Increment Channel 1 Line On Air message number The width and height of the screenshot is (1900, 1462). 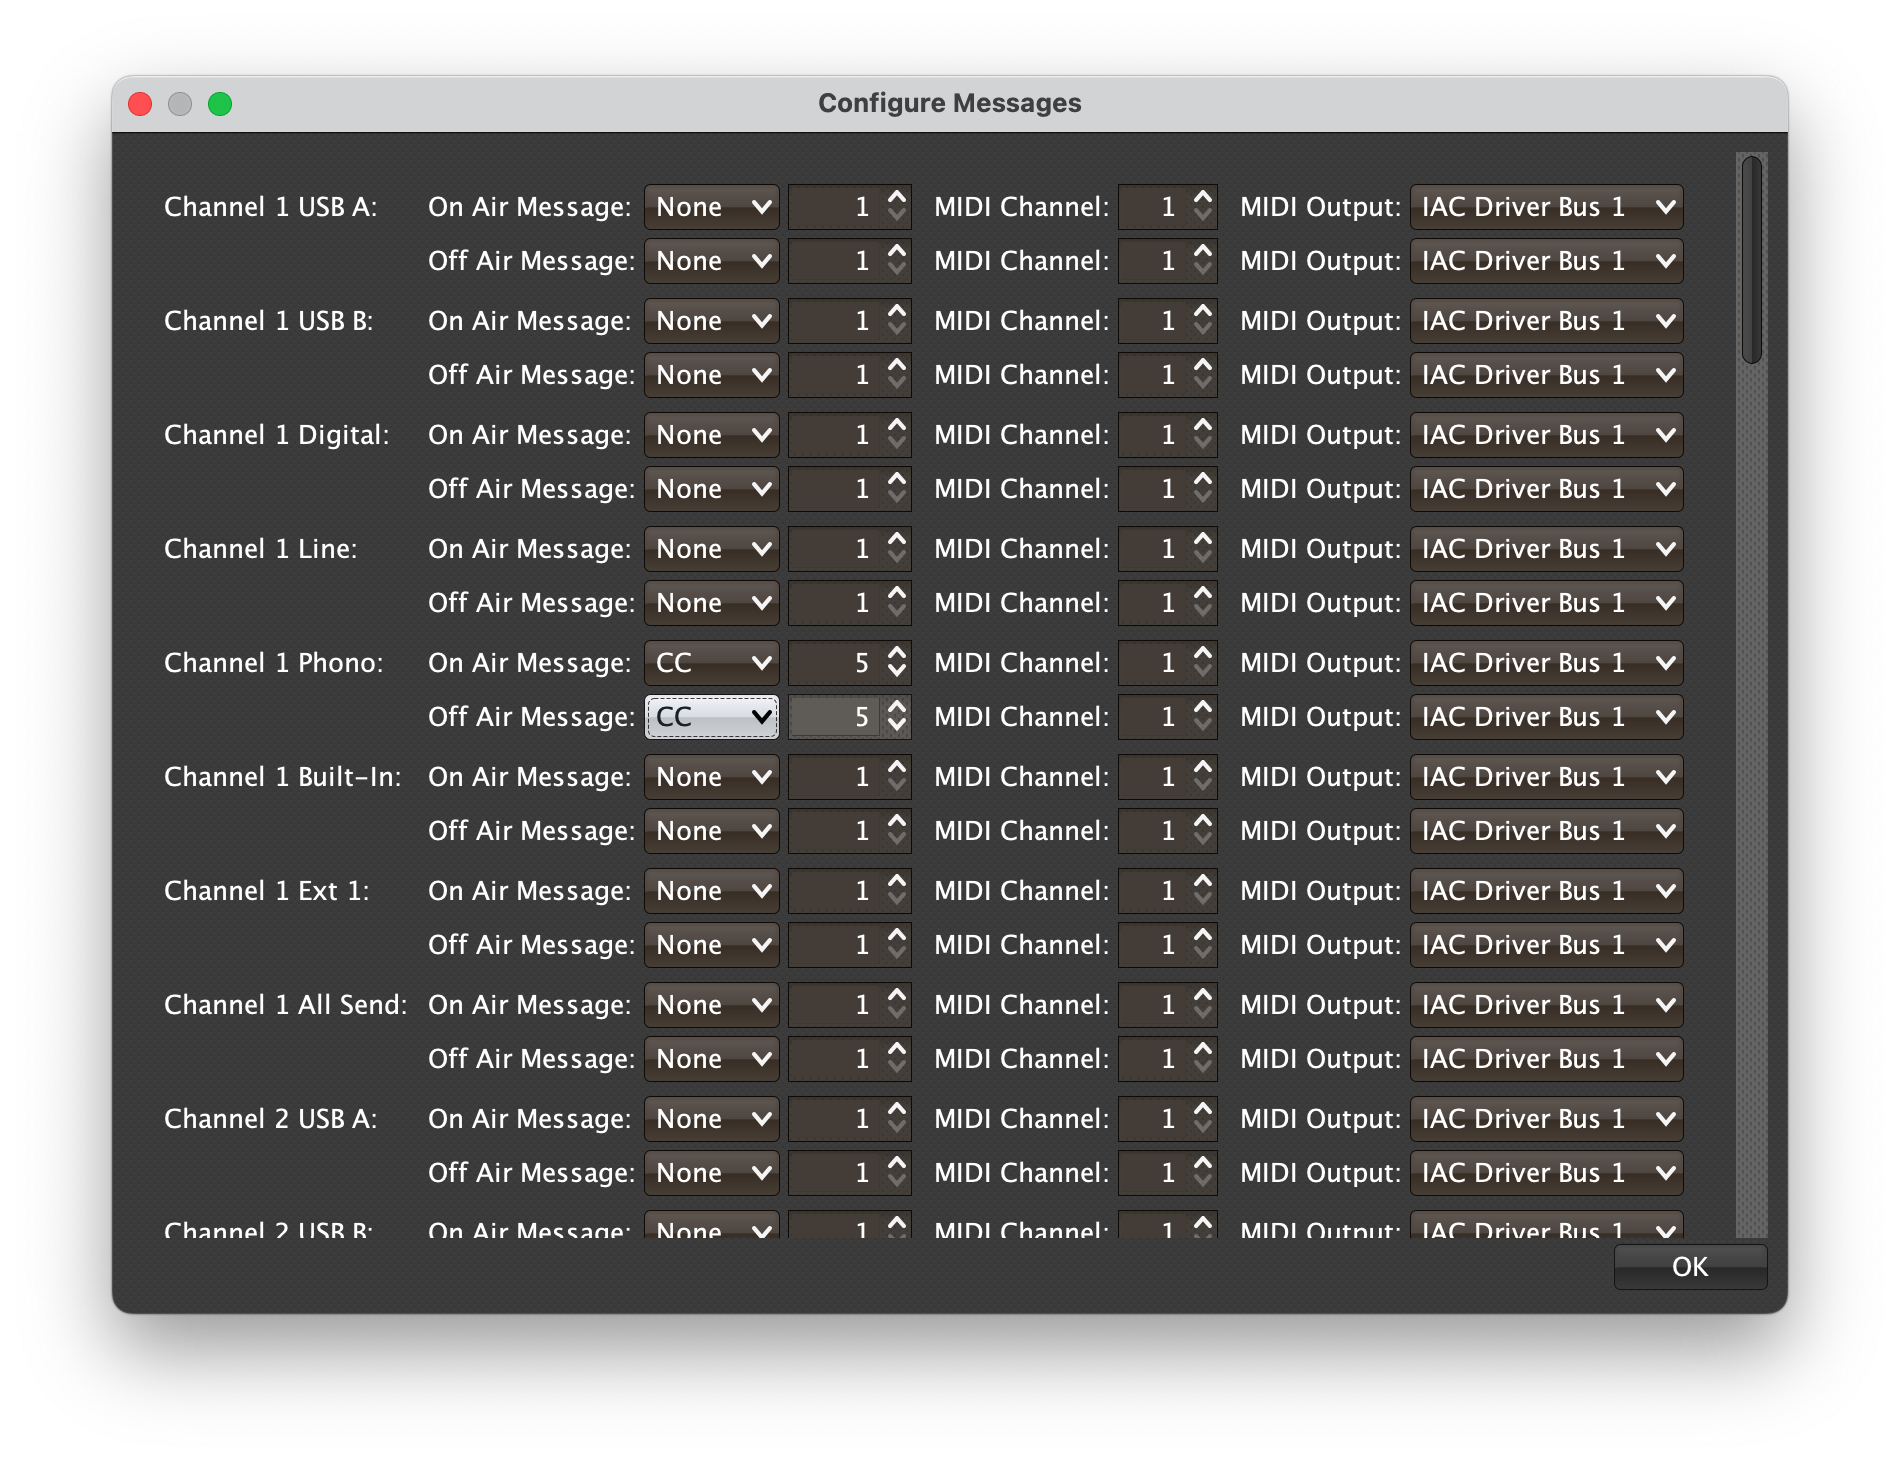897,539
